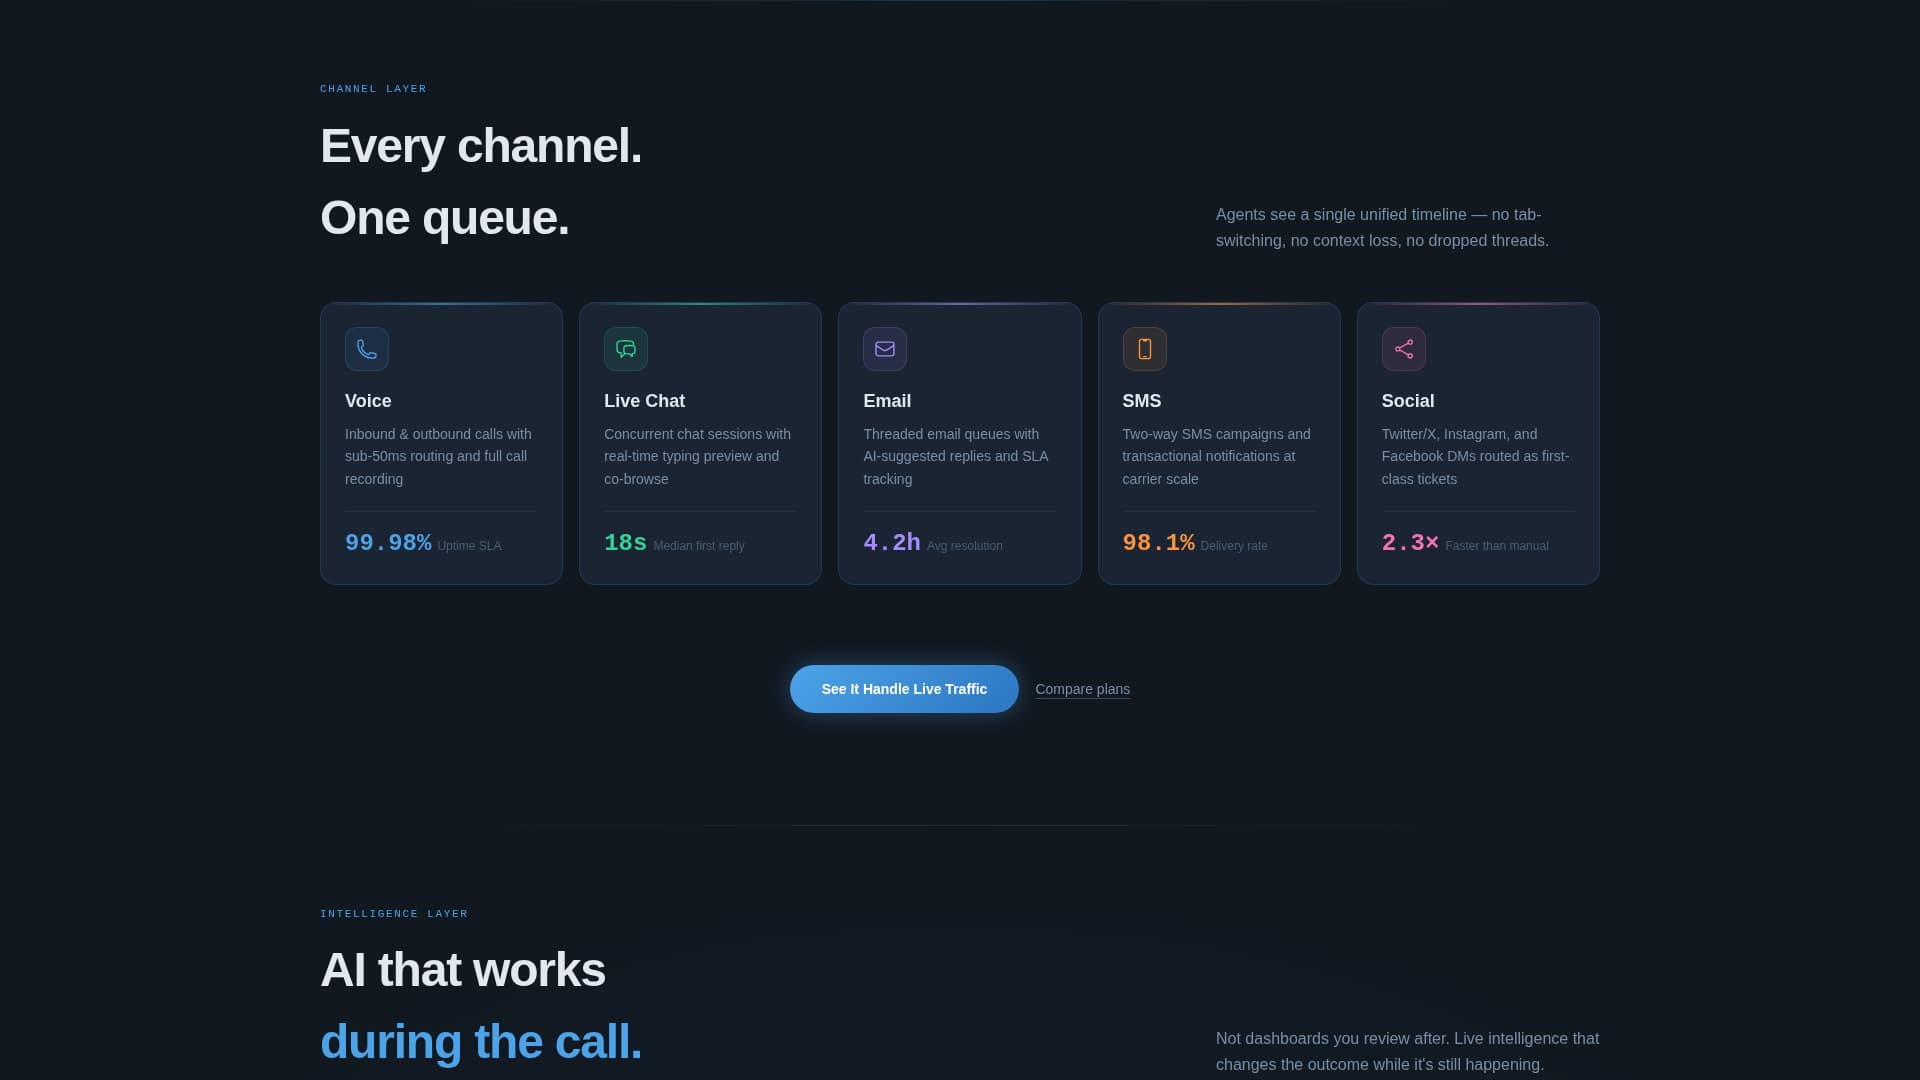Click the Every channel One queue heading
Screen dimensions: 1920x1080
481,181
